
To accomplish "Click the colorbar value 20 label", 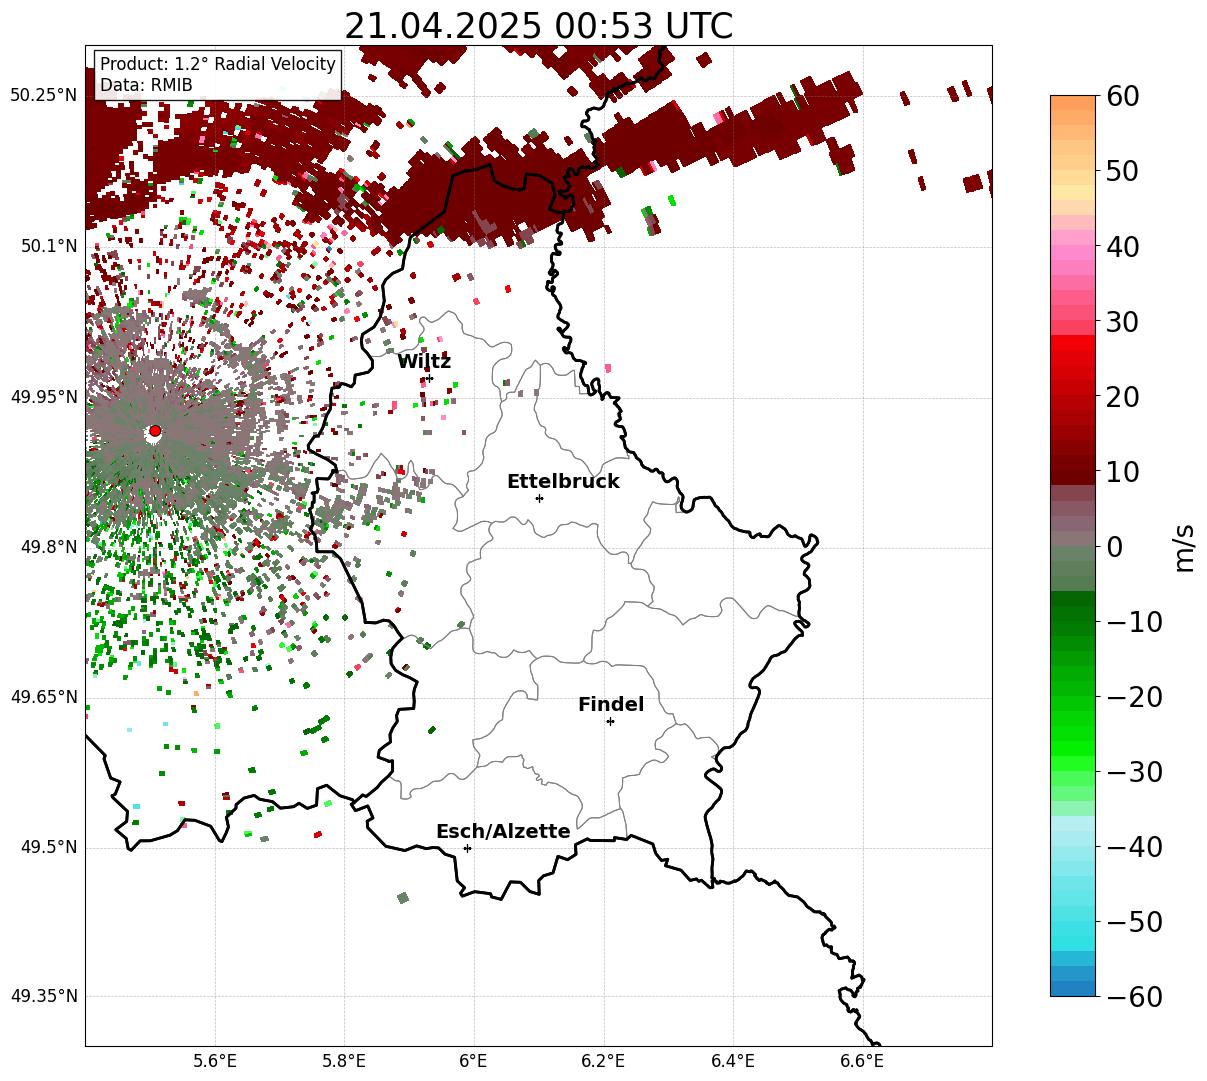I will (1124, 397).
